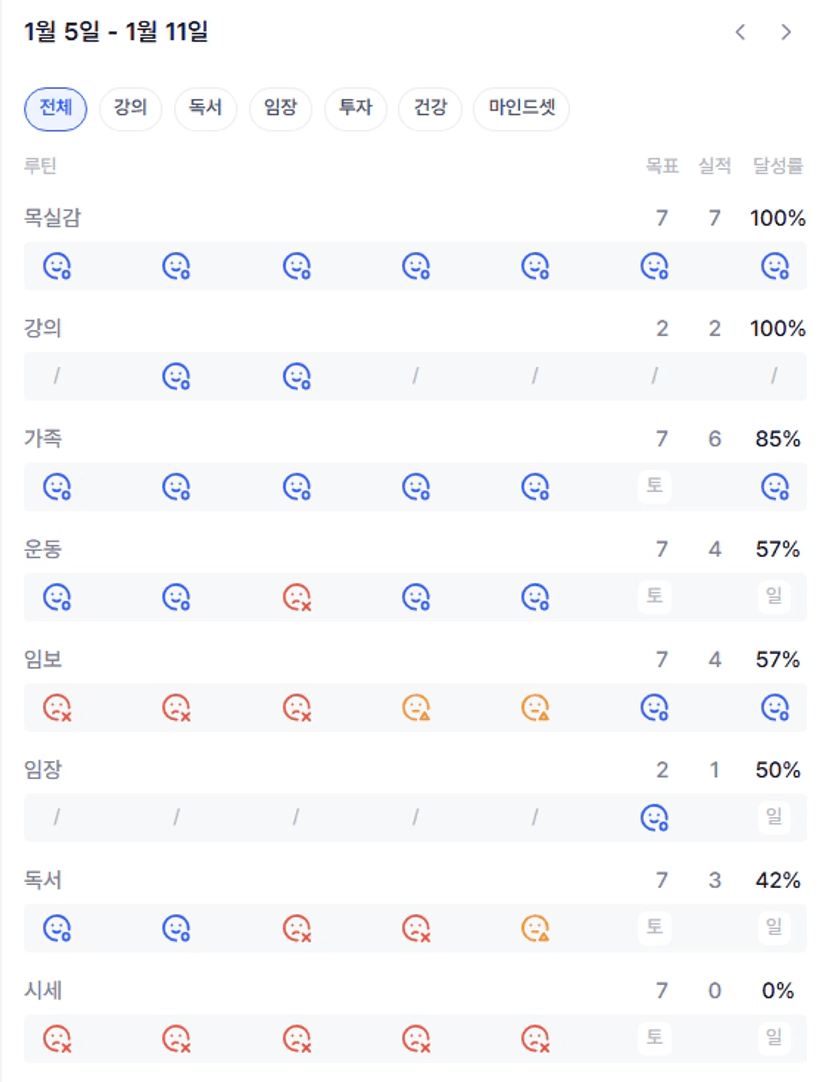Toggle the 일 box in 운동 row
The image size is (827, 1082).
tap(774, 597)
